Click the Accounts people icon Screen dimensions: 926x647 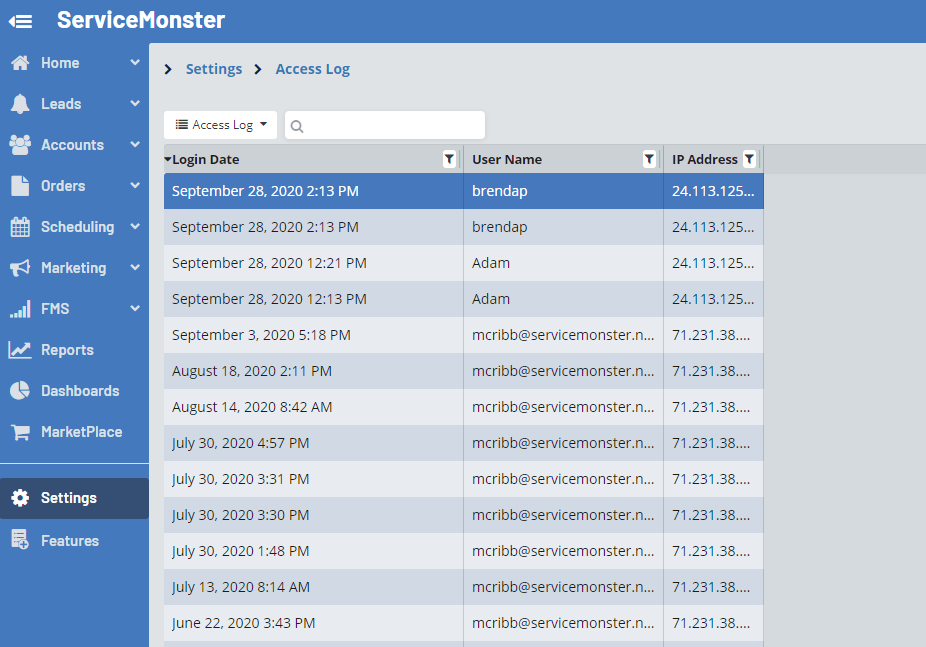[20, 144]
